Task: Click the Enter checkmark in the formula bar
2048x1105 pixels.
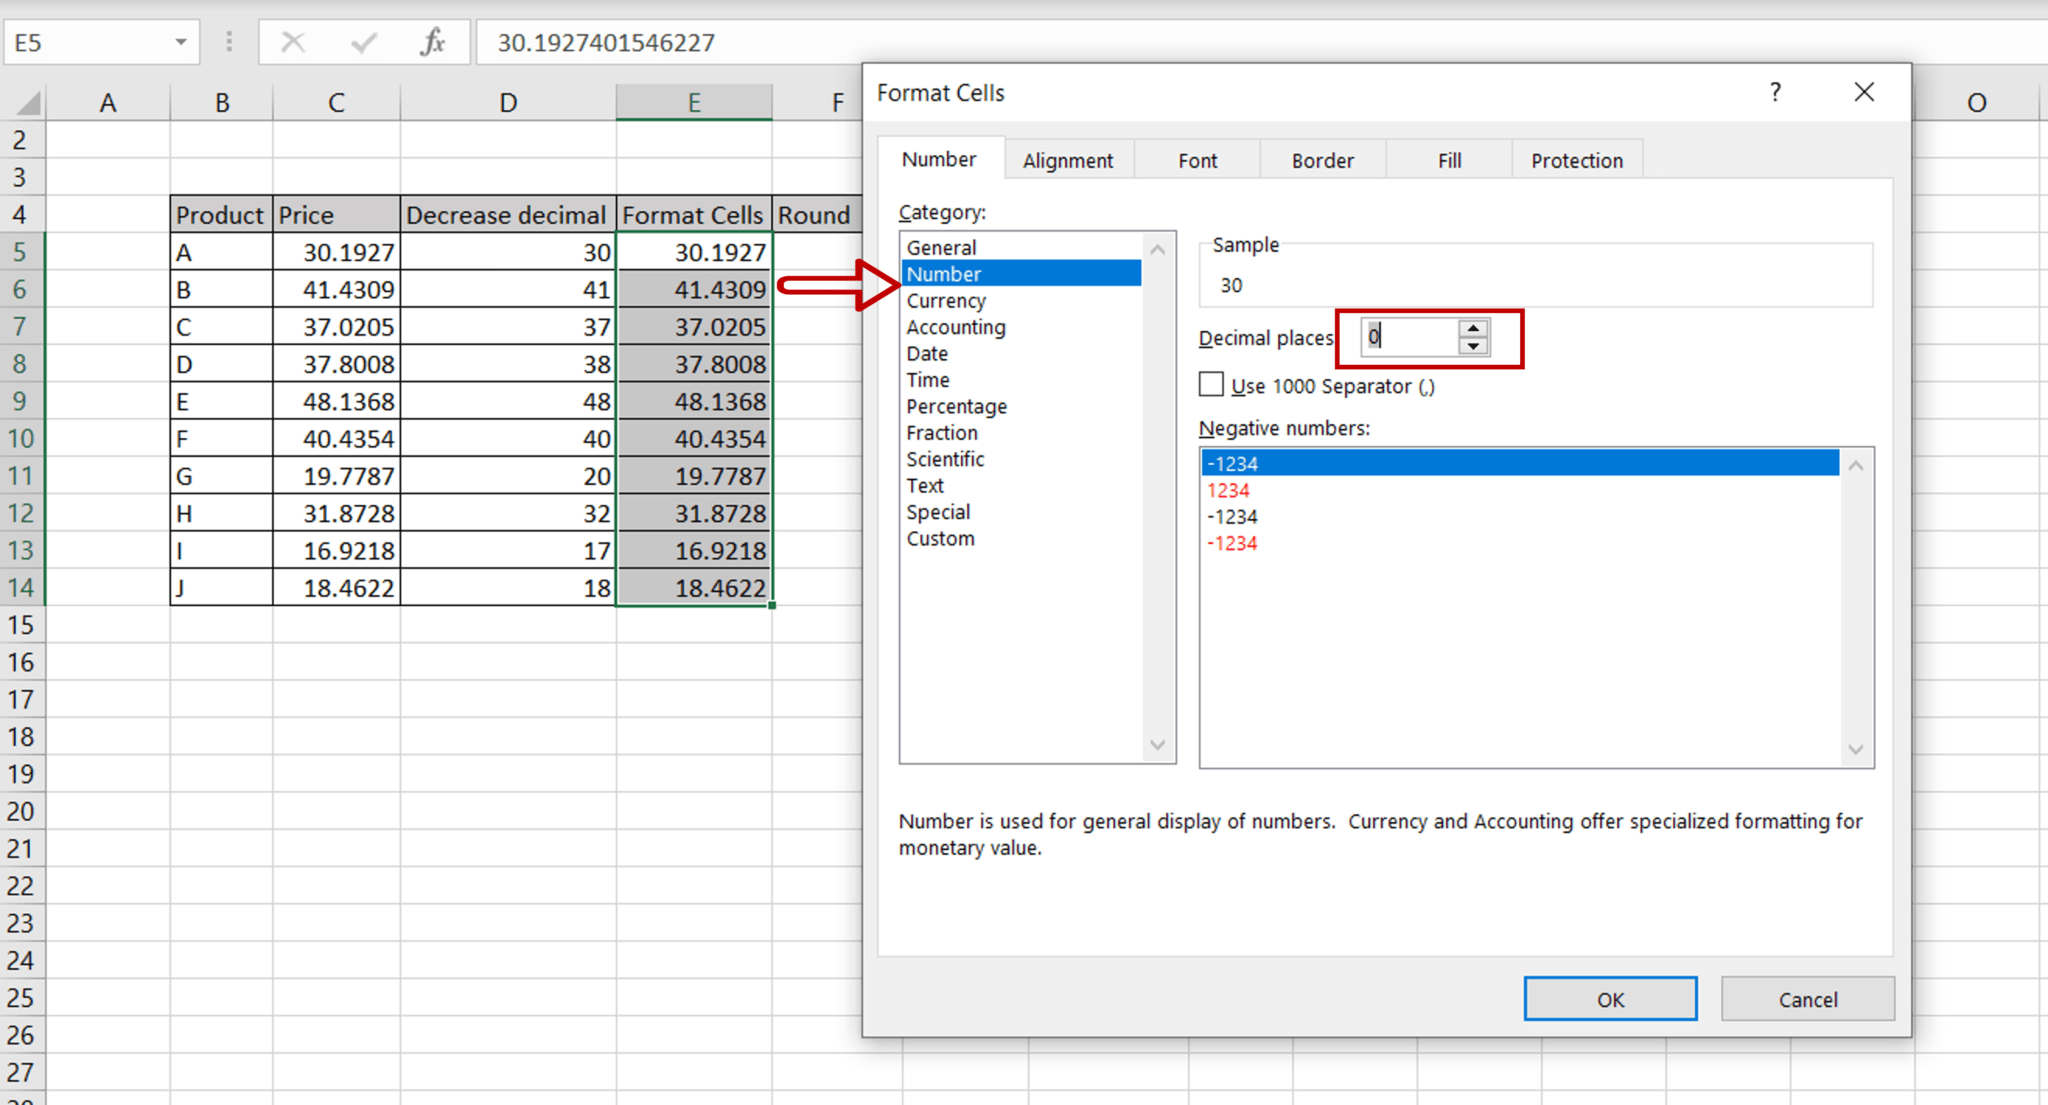Action: point(363,42)
